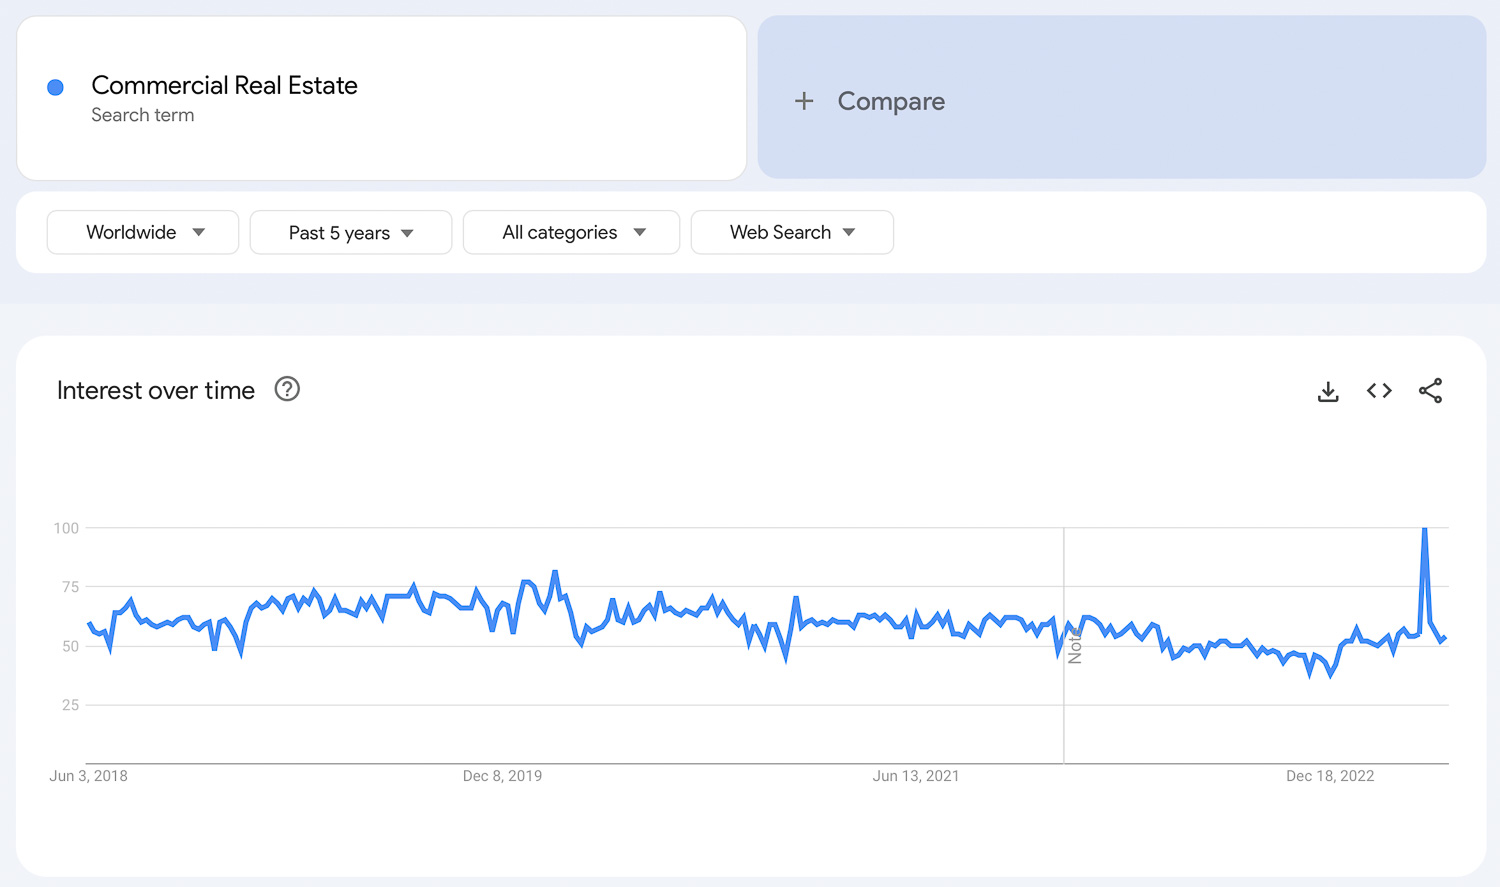Click the embed code icon
Screen dimensions: 1500x887
[1379, 391]
